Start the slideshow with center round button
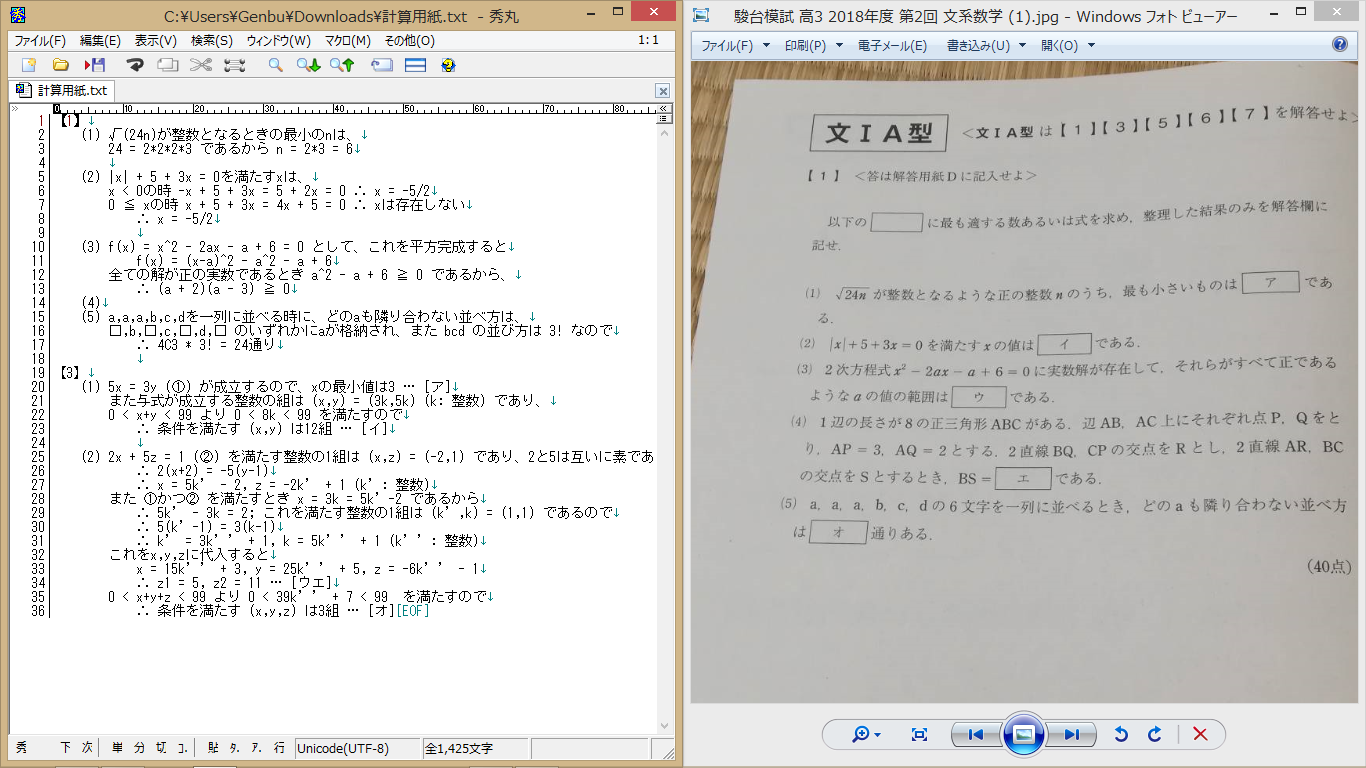The height and width of the screenshot is (768, 1366). 1023,735
